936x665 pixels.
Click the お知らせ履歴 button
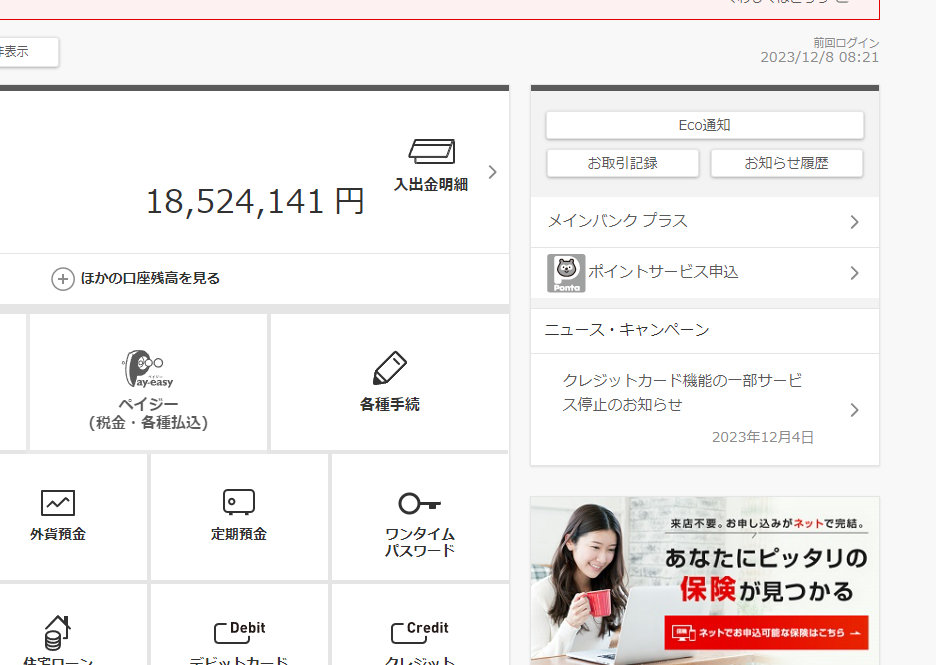(x=786, y=163)
